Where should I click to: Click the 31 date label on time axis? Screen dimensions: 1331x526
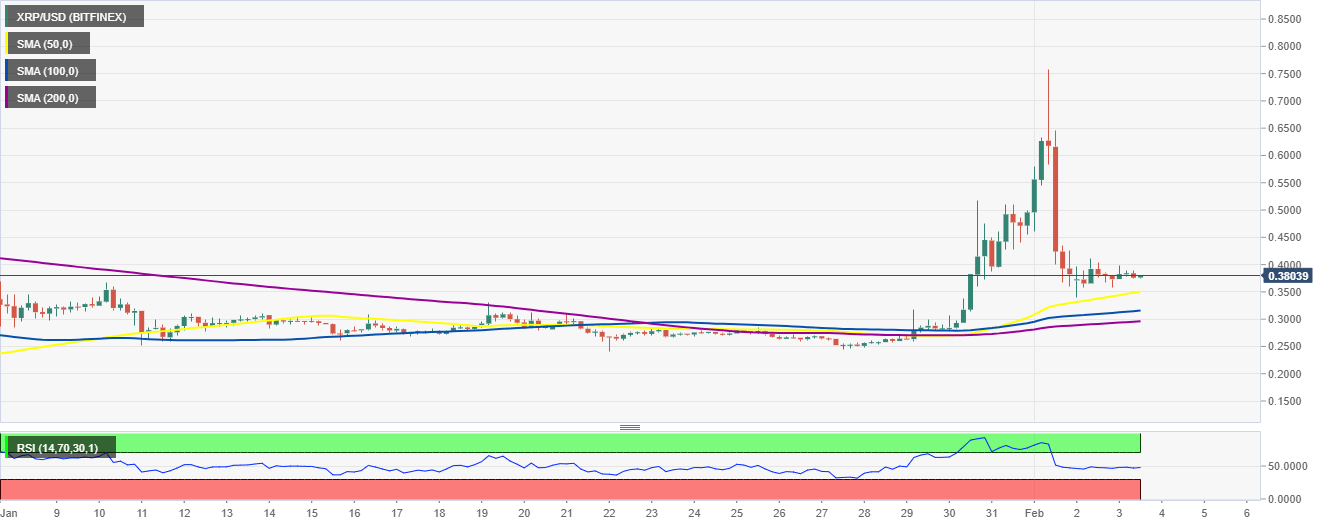click(x=991, y=514)
